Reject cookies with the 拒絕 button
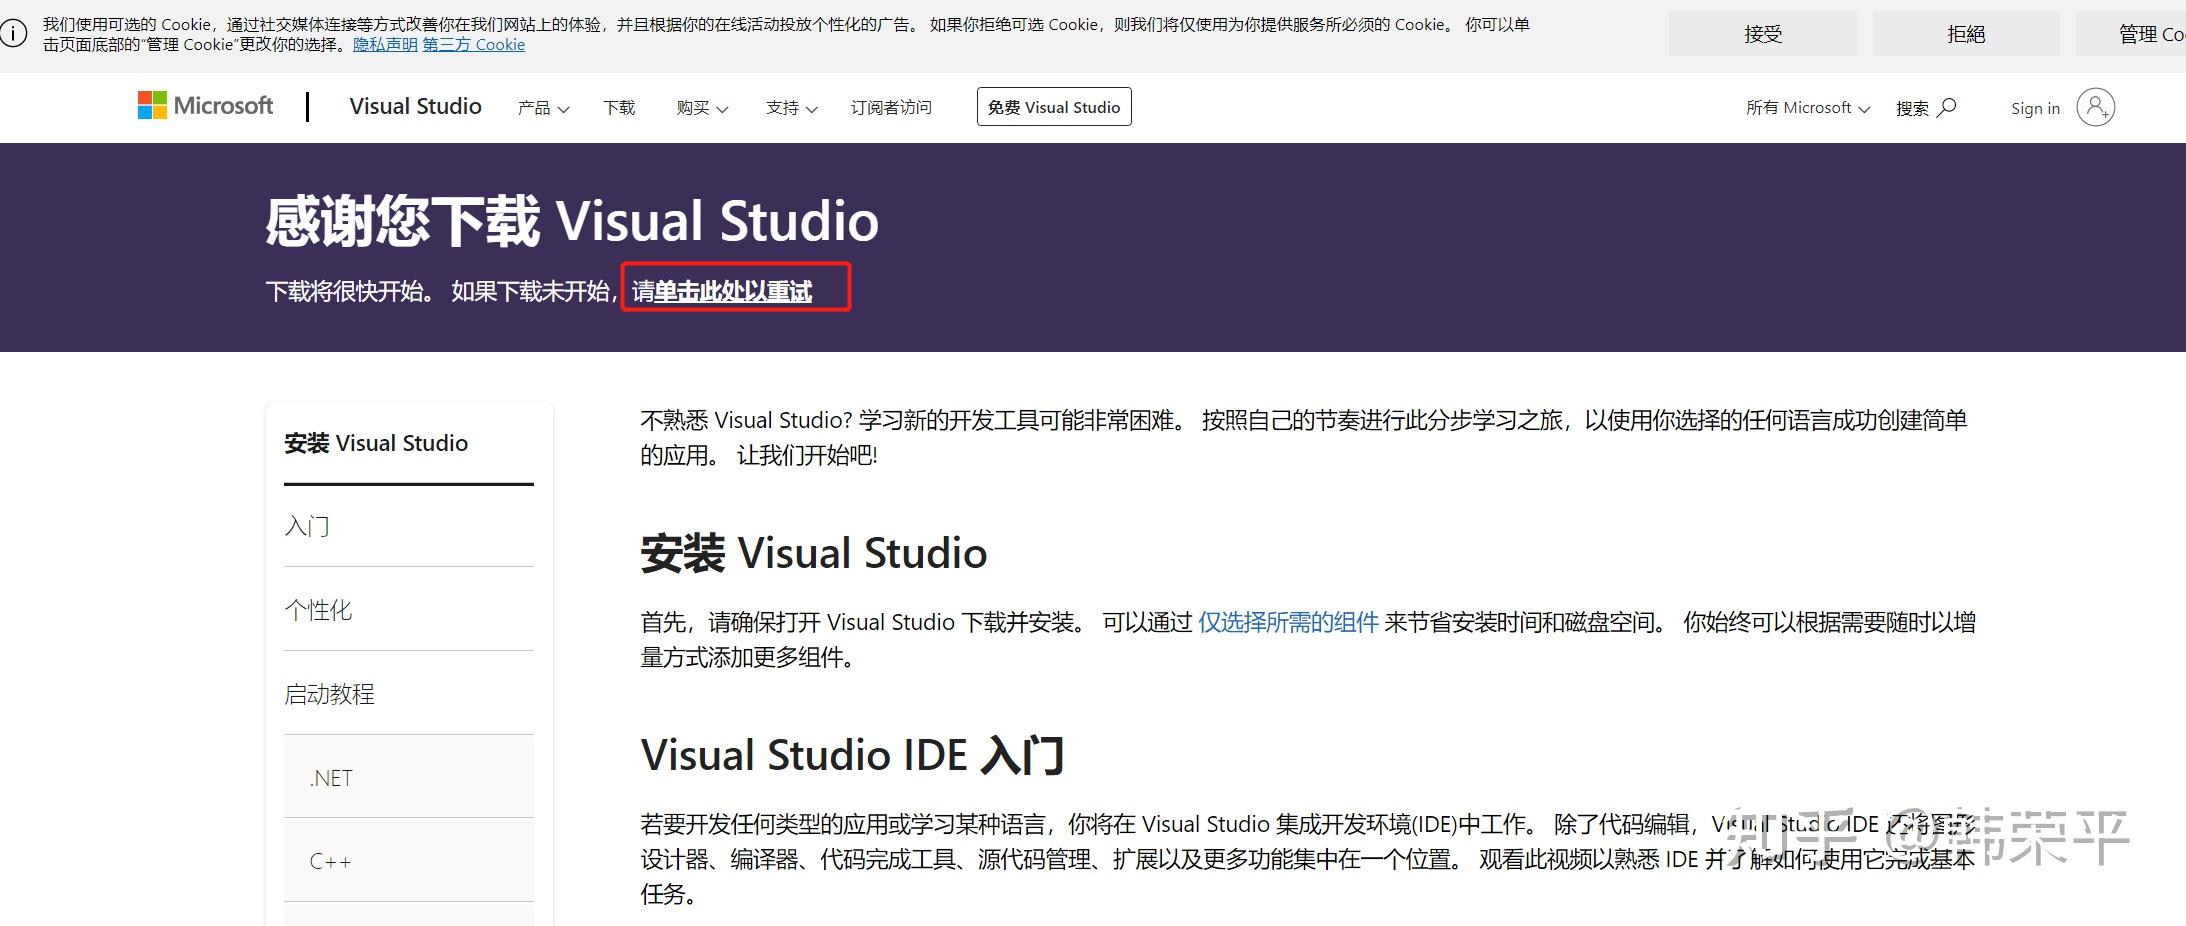Screen dimensions: 2186x926 tap(1966, 34)
